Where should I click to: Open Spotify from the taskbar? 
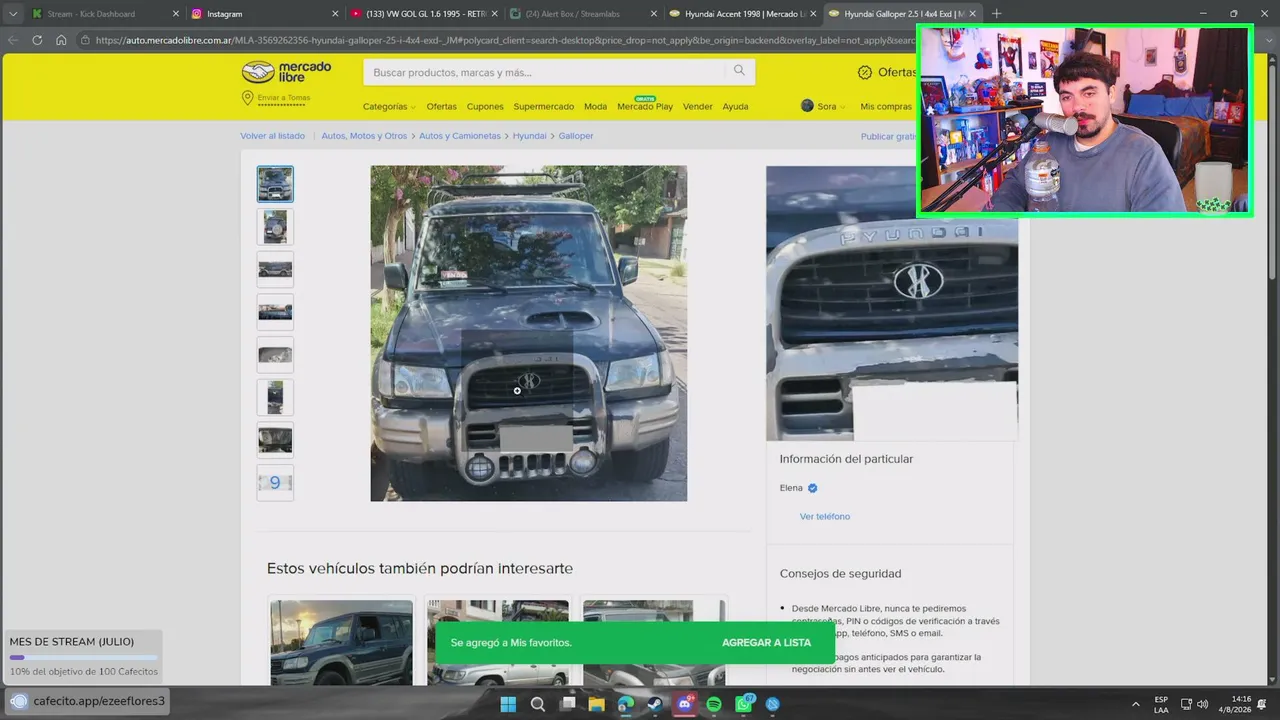pyautogui.click(x=714, y=704)
